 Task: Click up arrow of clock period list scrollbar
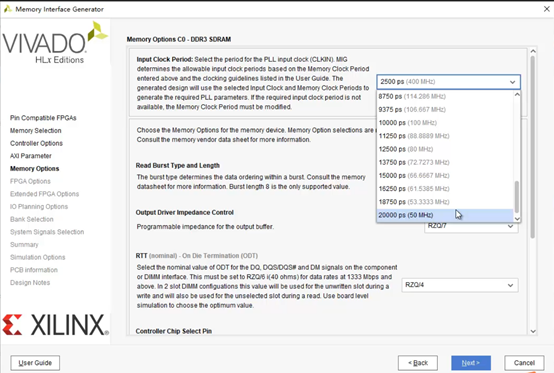[x=517, y=94]
